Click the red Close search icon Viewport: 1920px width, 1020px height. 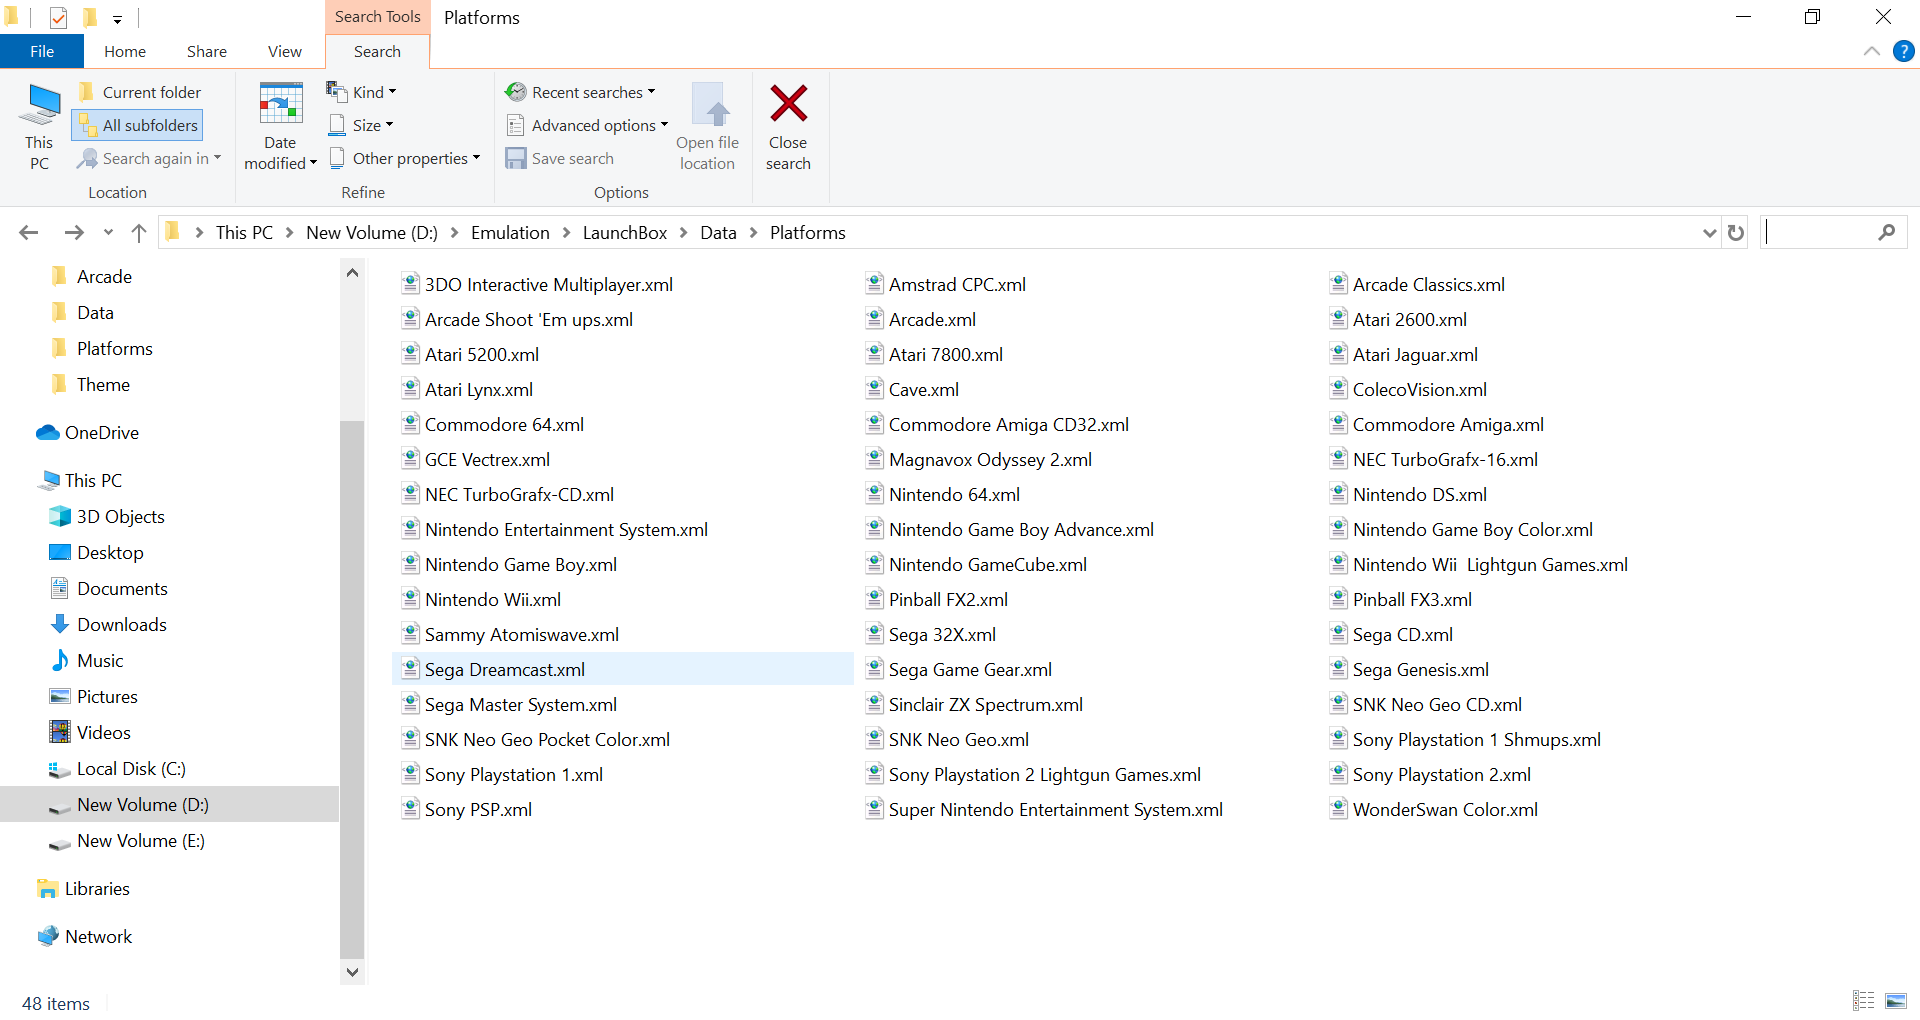(788, 104)
